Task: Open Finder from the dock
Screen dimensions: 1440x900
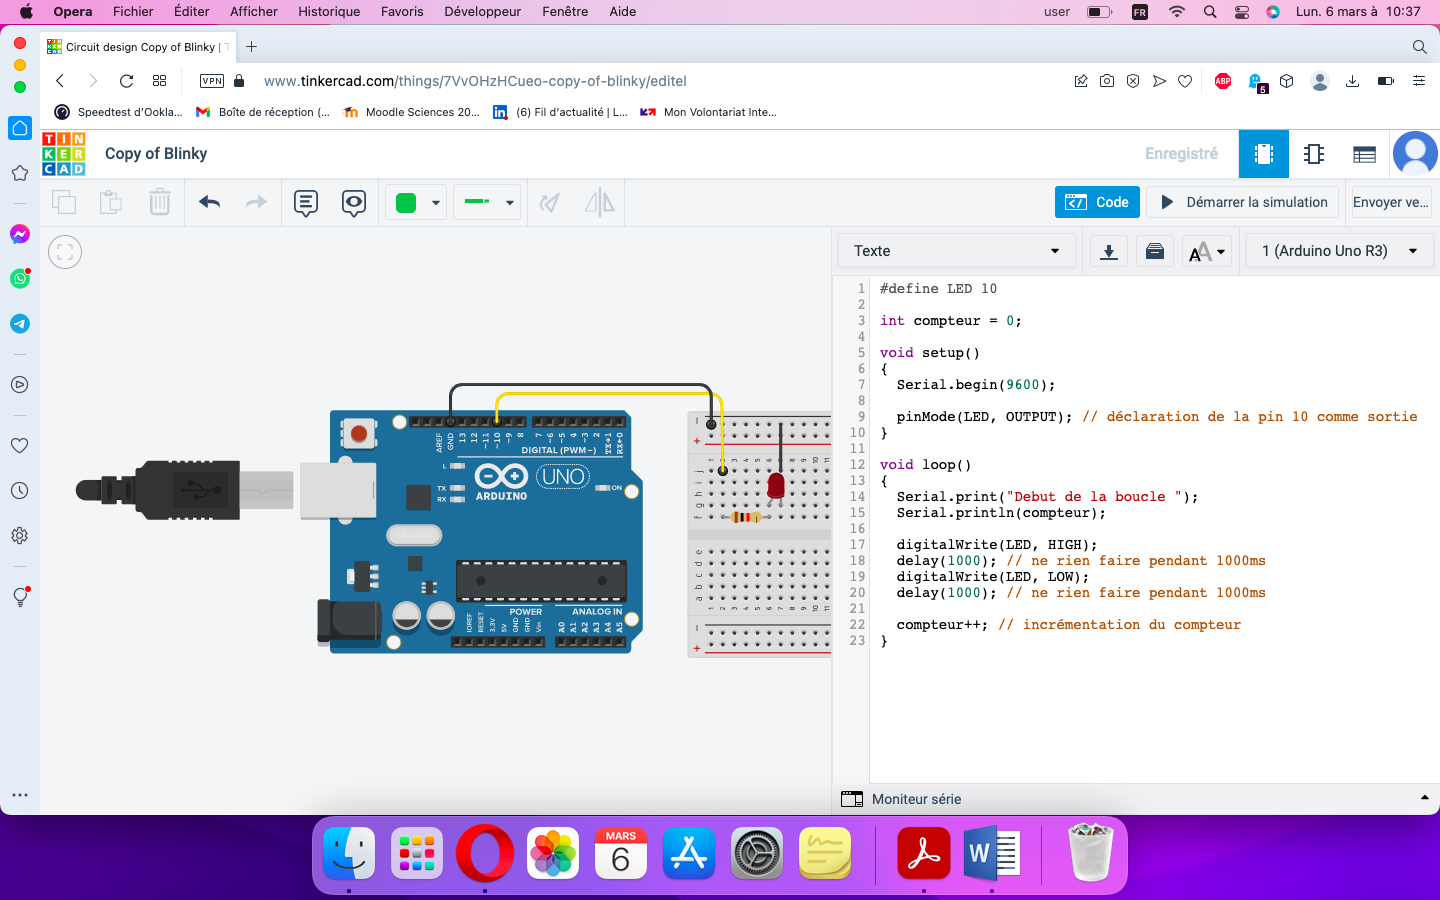Action: (x=349, y=853)
